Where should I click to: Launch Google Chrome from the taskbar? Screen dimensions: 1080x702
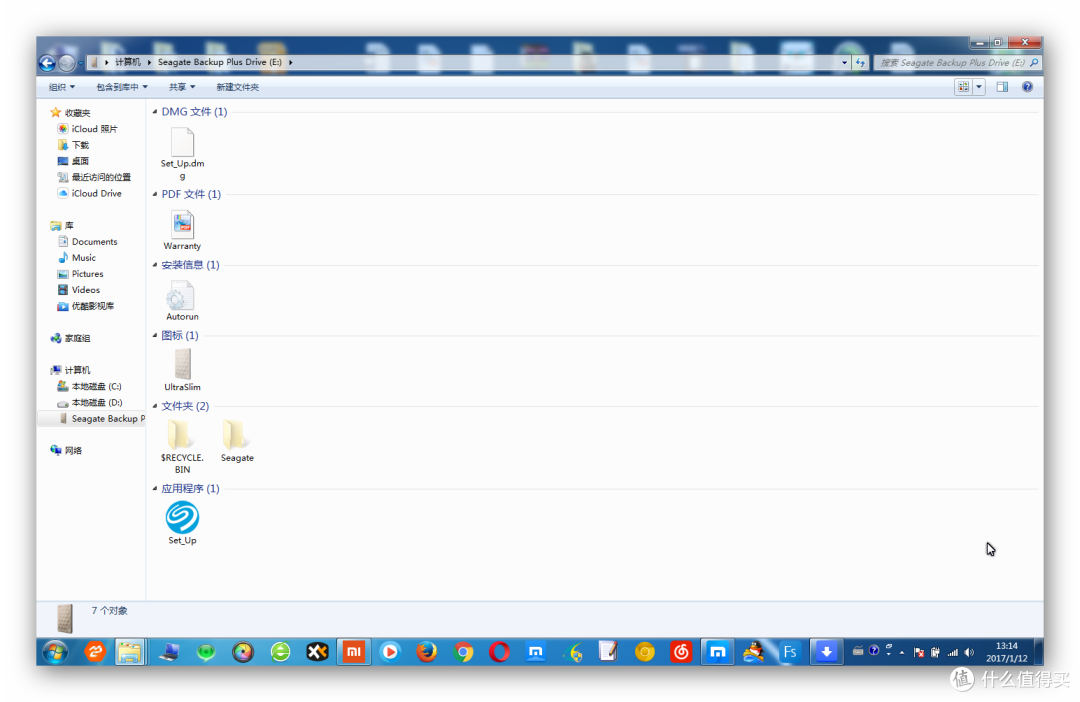(464, 652)
